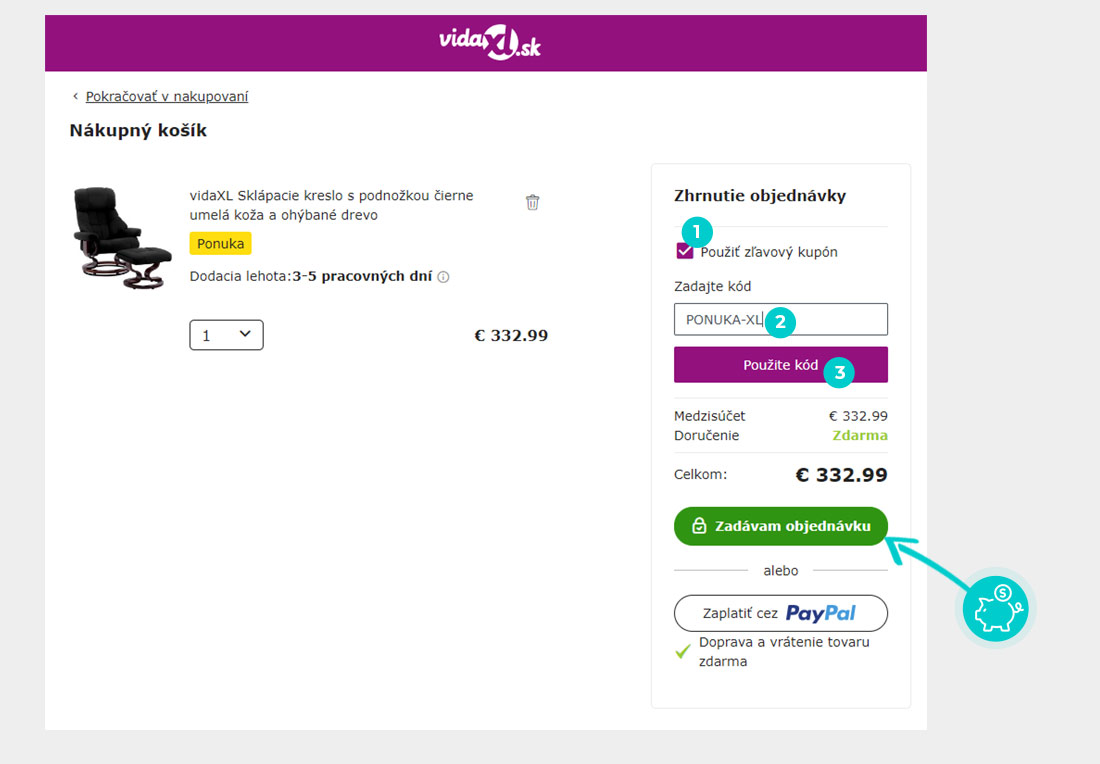Click the step 1 teal badge
This screenshot has height=764, width=1100.
click(x=697, y=233)
